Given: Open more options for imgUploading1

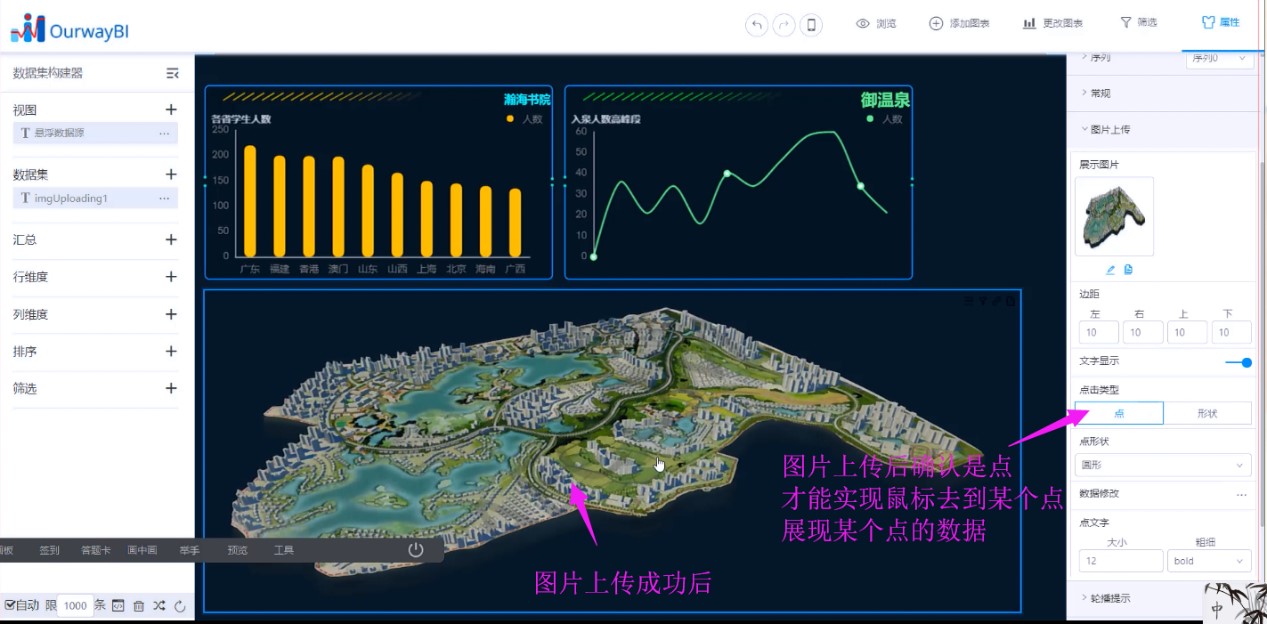Looking at the screenshot, I should pos(164,198).
